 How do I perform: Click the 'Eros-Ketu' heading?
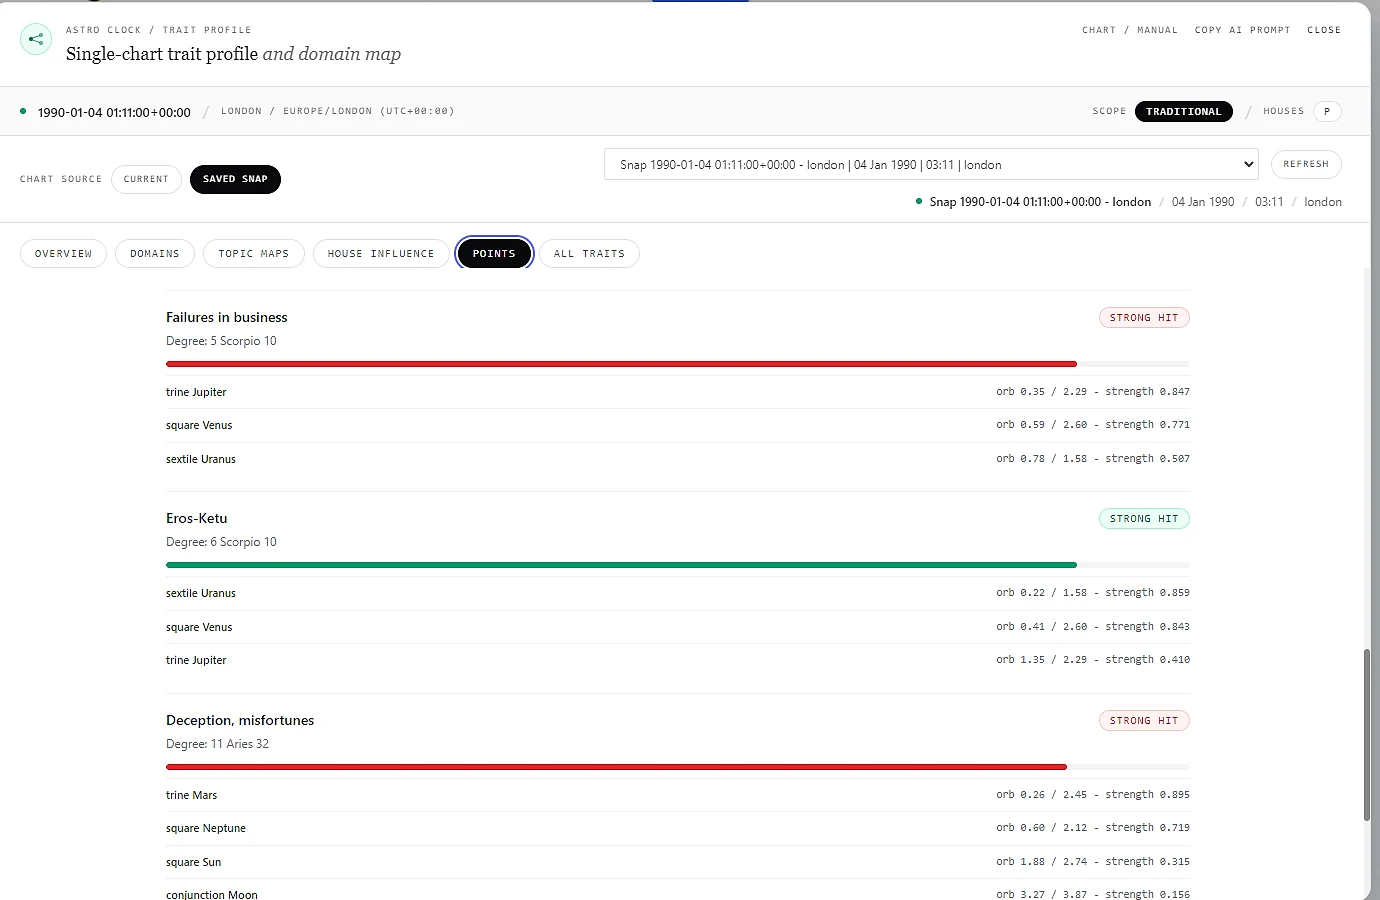tap(197, 518)
